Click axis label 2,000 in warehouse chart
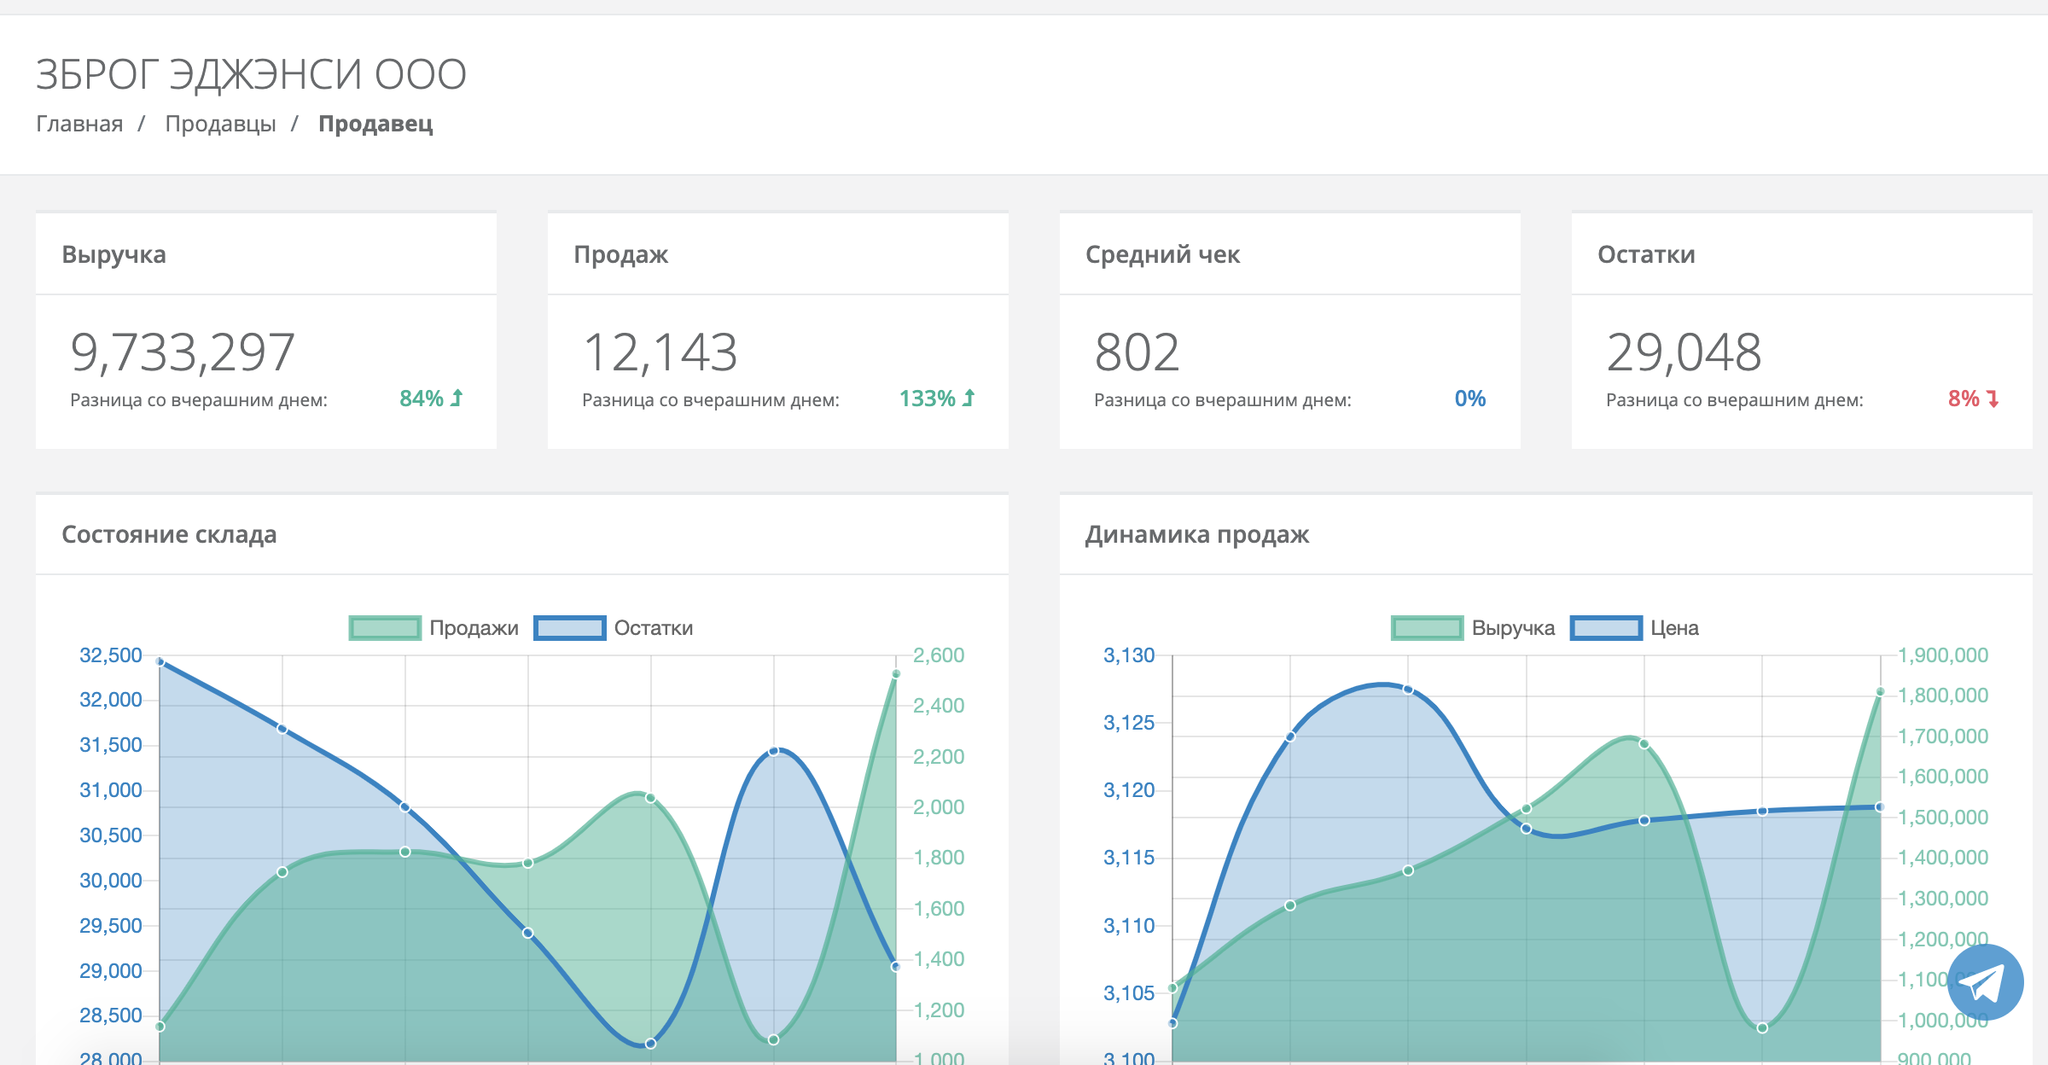The height and width of the screenshot is (1065, 2048). [x=939, y=807]
